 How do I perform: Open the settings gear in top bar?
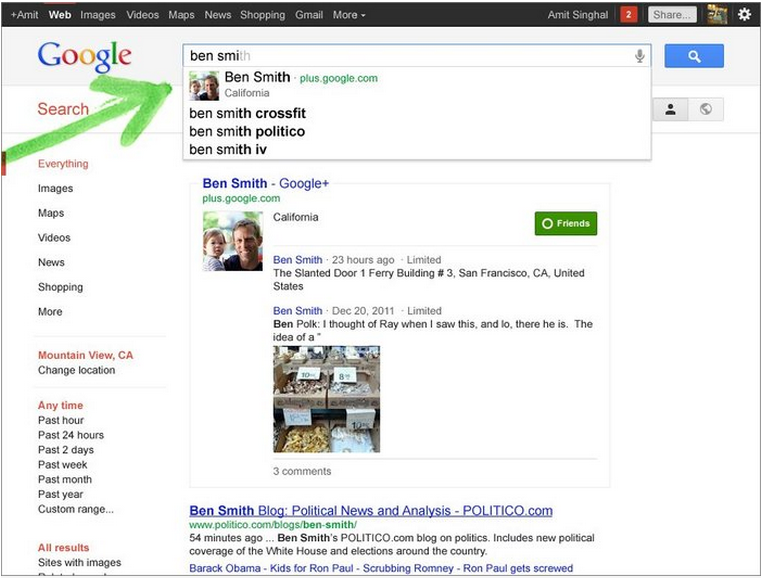point(744,15)
